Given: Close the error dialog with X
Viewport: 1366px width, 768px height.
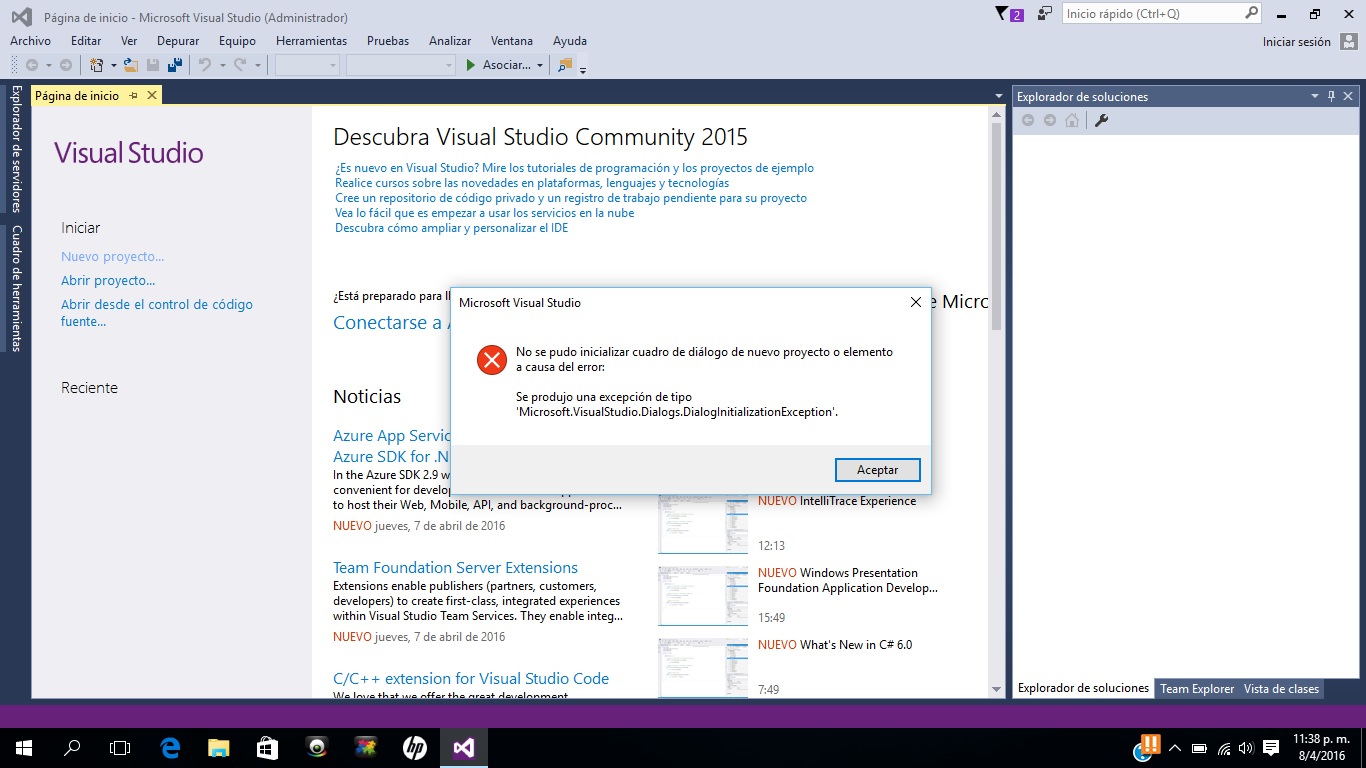Looking at the screenshot, I should coord(915,302).
